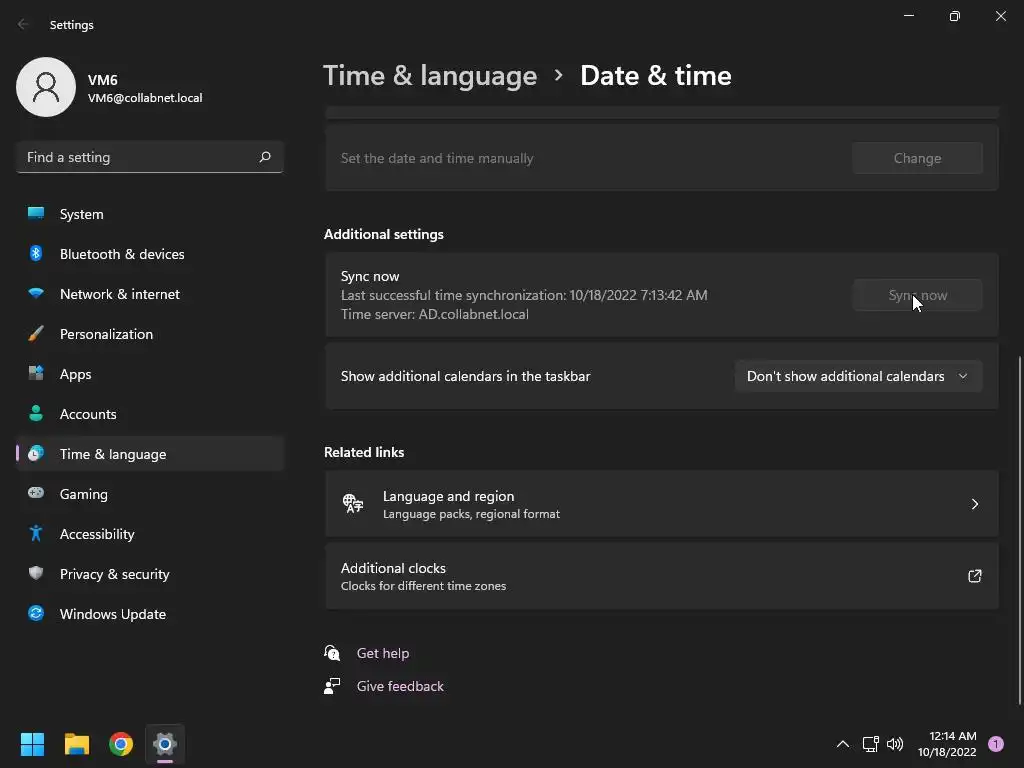Expand the Language and region link chevron
Screen dimensions: 1024x768
tap(974, 504)
